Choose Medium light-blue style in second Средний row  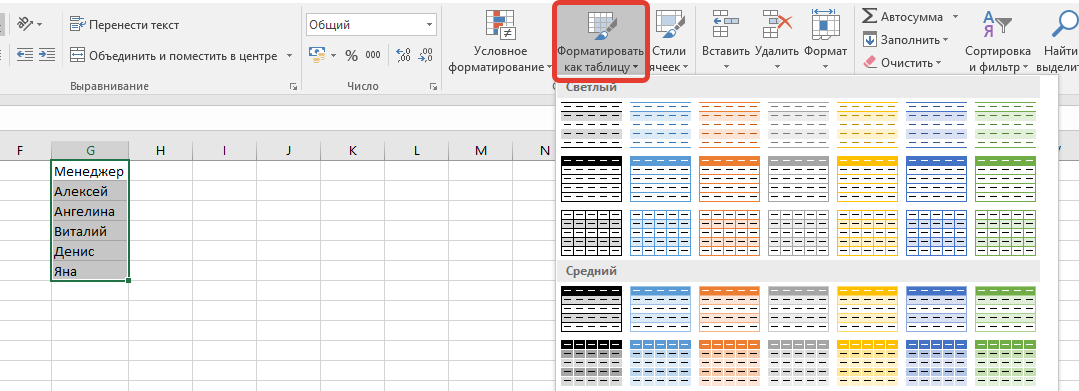pos(661,363)
